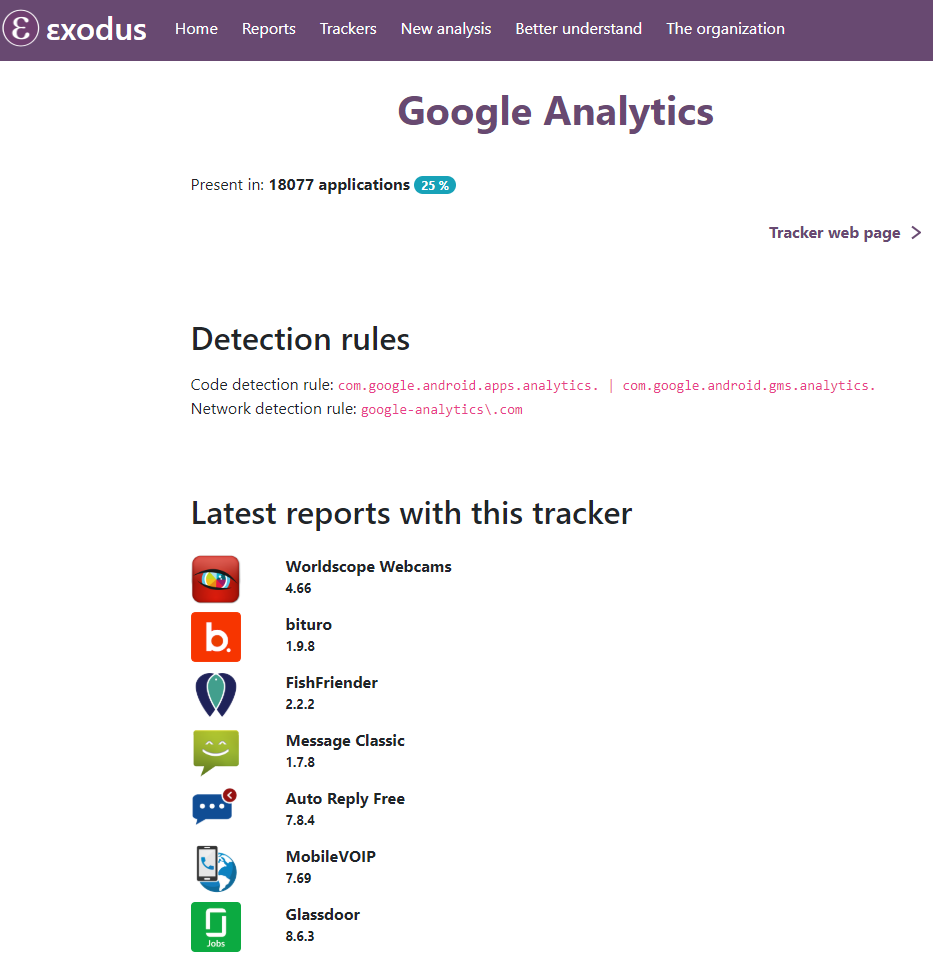933x961 pixels.
Task: Select the MobileVOIP phone and globe icon
Action: click(216, 868)
